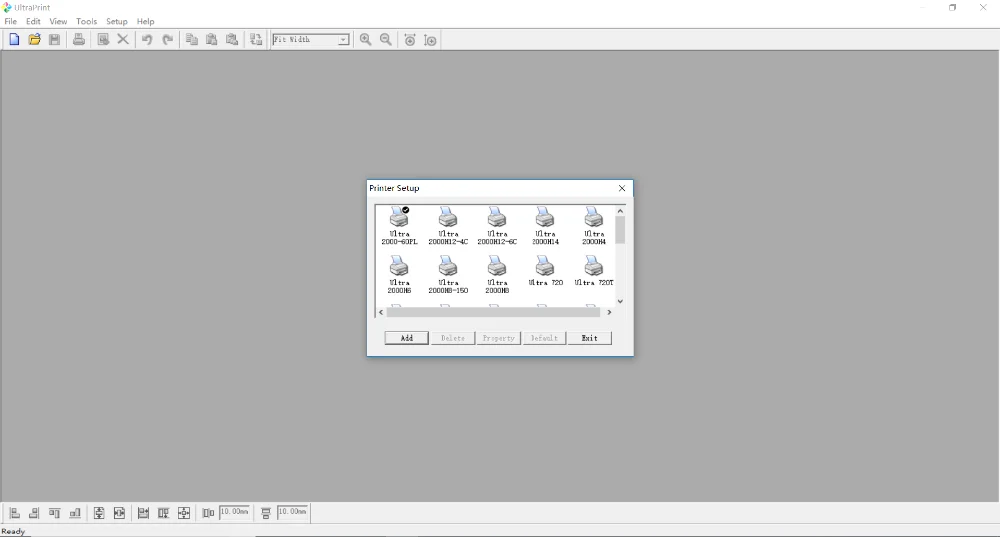The width and height of the screenshot is (1000, 537).
Task: Select the Ultra 2000-60PL printer
Action: pyautogui.click(x=399, y=226)
